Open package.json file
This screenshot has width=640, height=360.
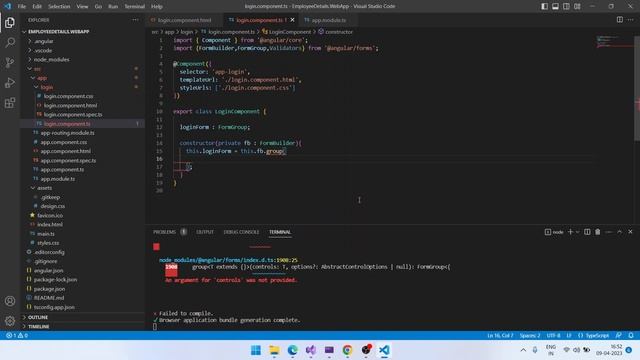click(49, 289)
